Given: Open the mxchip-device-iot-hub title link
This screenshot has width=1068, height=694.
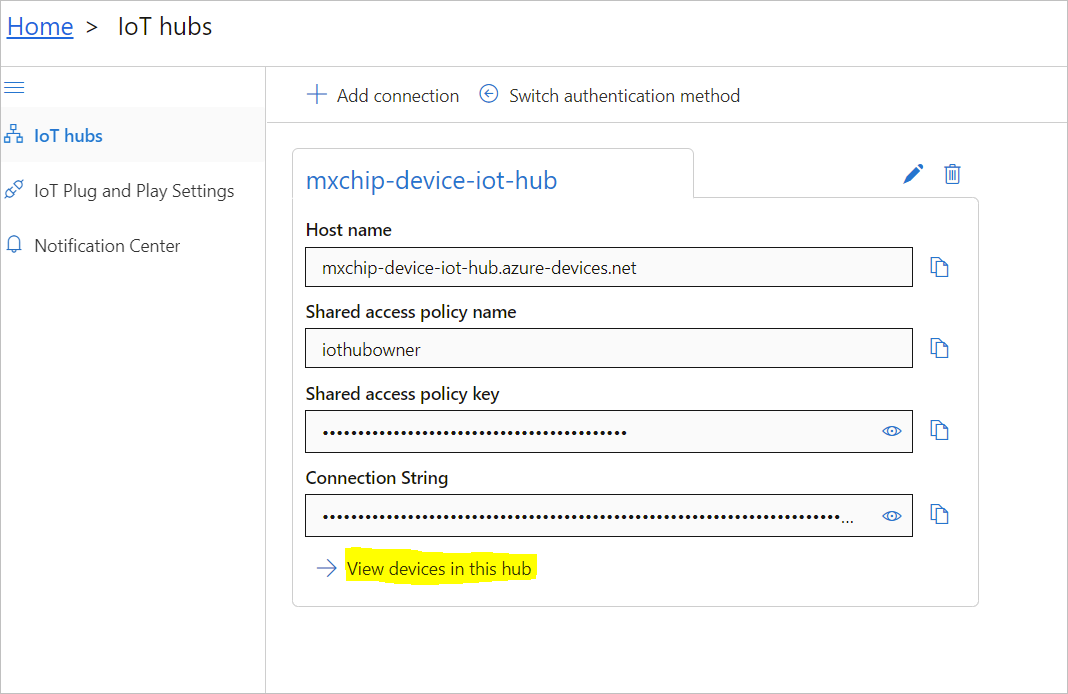Looking at the screenshot, I should tap(431, 180).
